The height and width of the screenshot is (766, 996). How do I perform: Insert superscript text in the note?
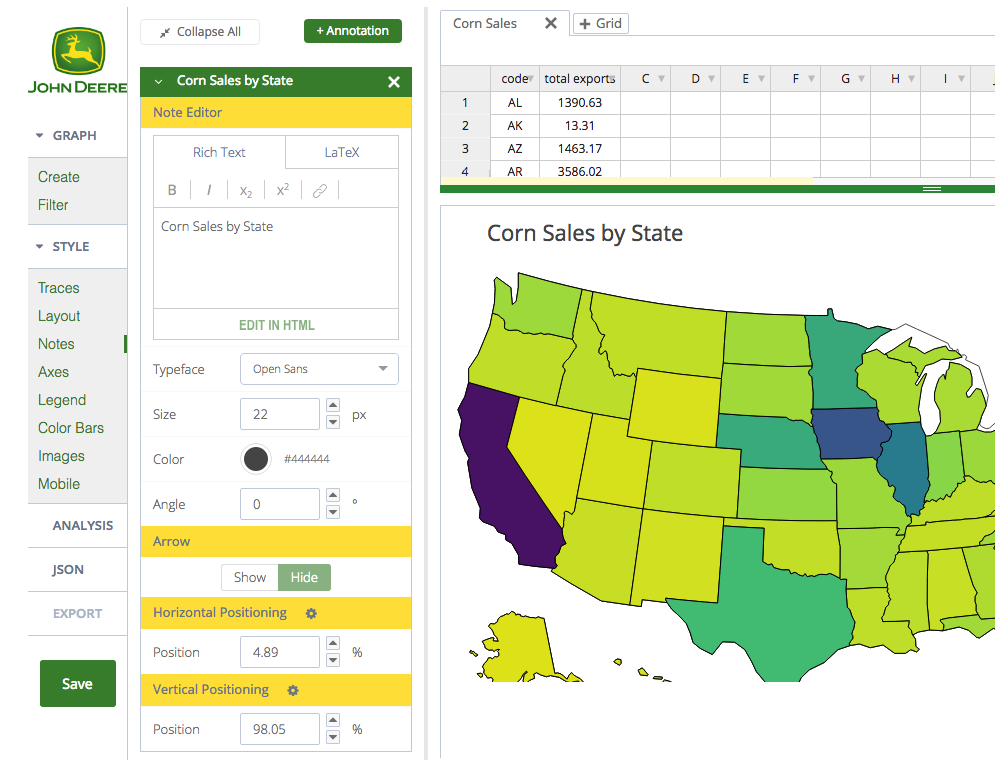282,189
